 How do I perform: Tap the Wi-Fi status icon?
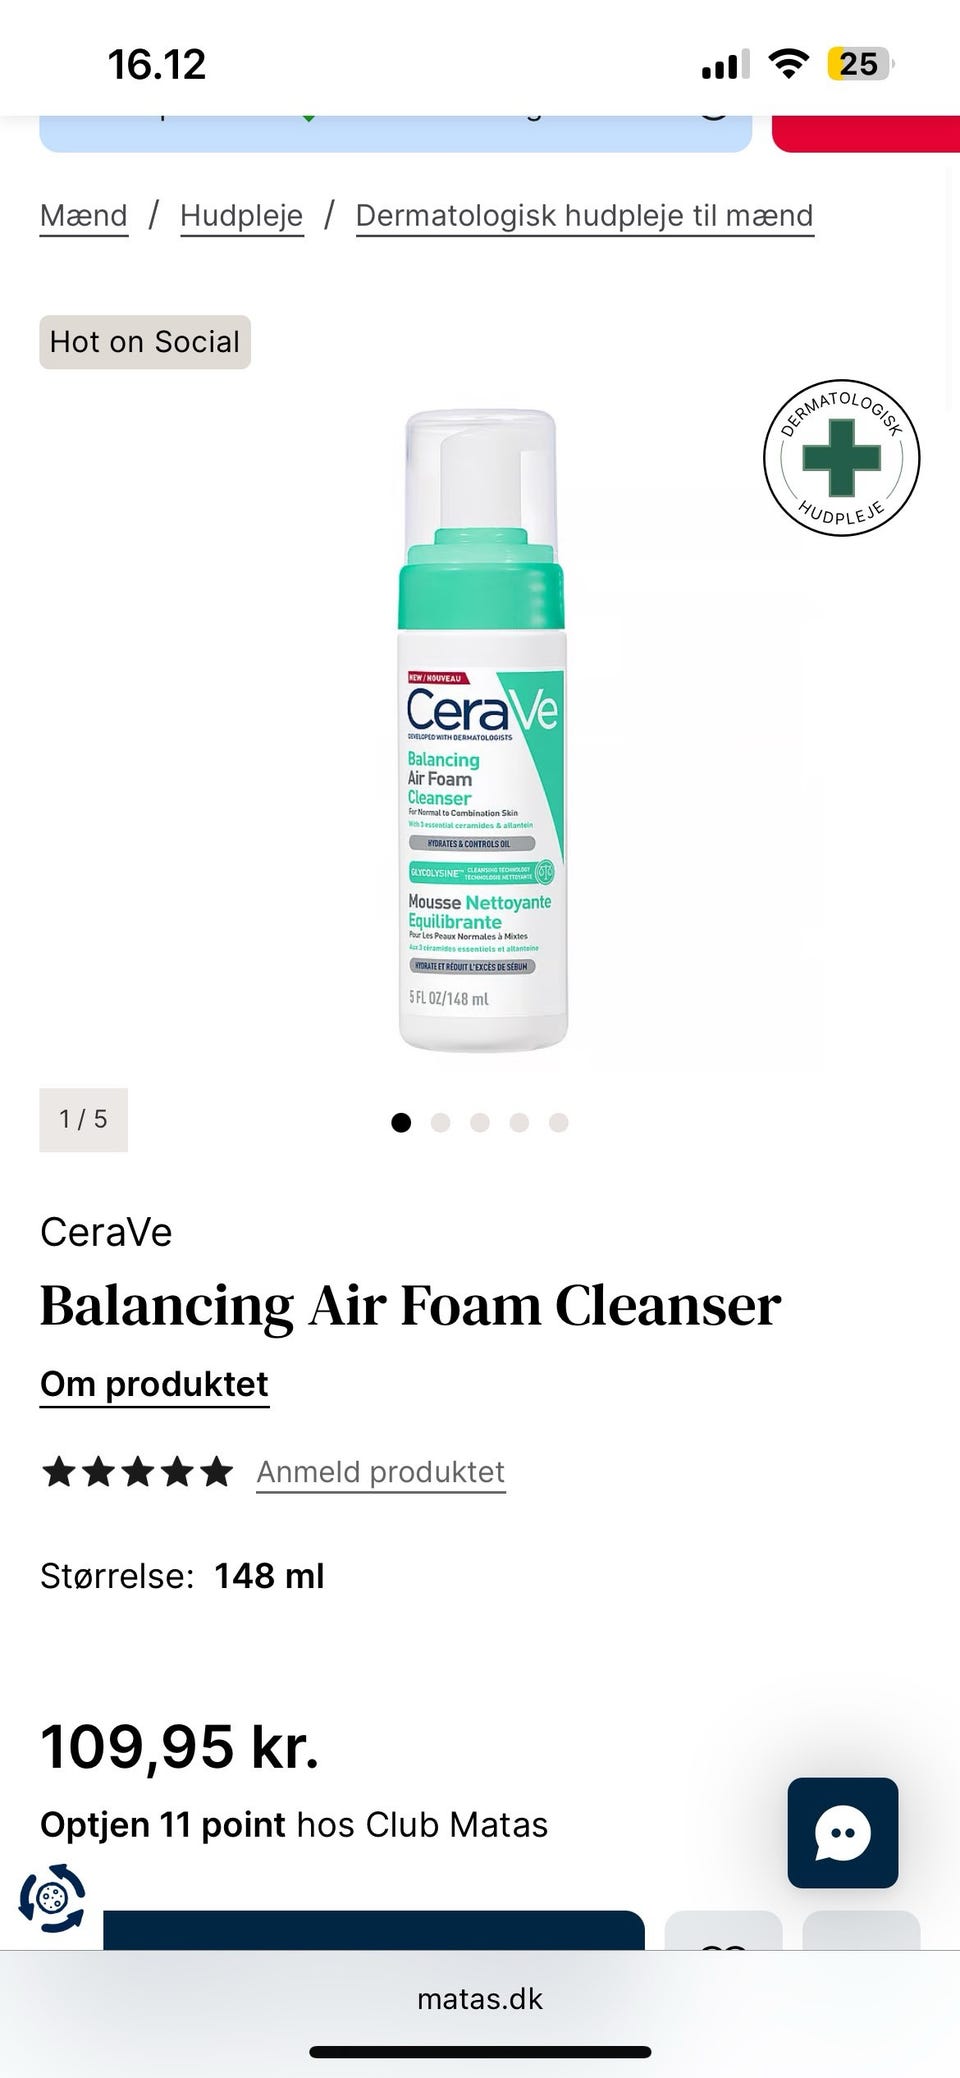tap(788, 65)
